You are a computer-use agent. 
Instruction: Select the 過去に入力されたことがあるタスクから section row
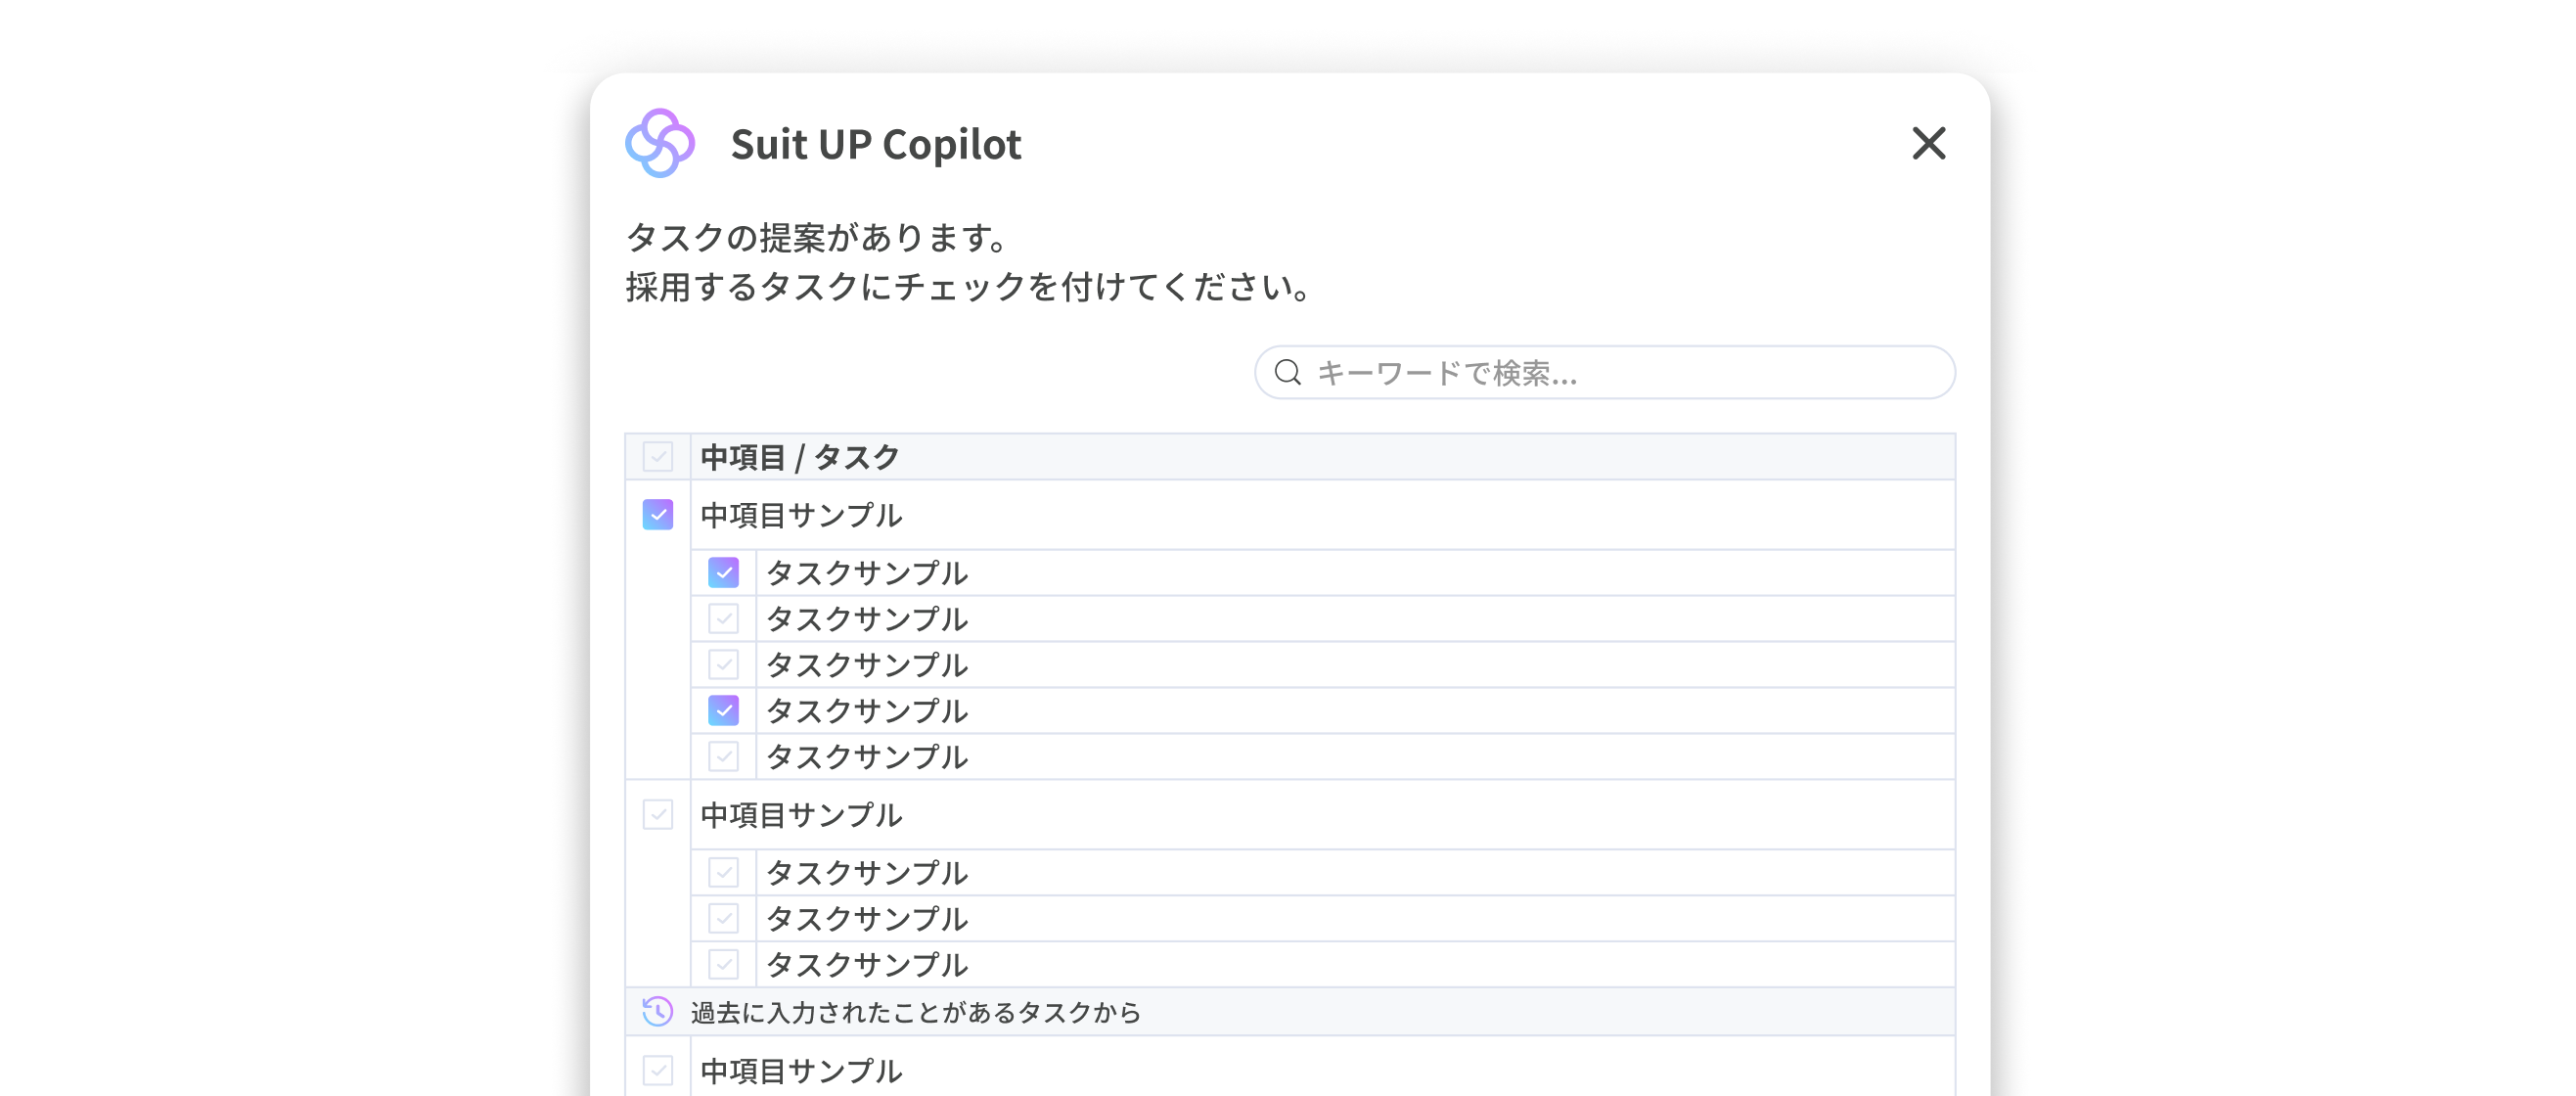[915, 1012]
